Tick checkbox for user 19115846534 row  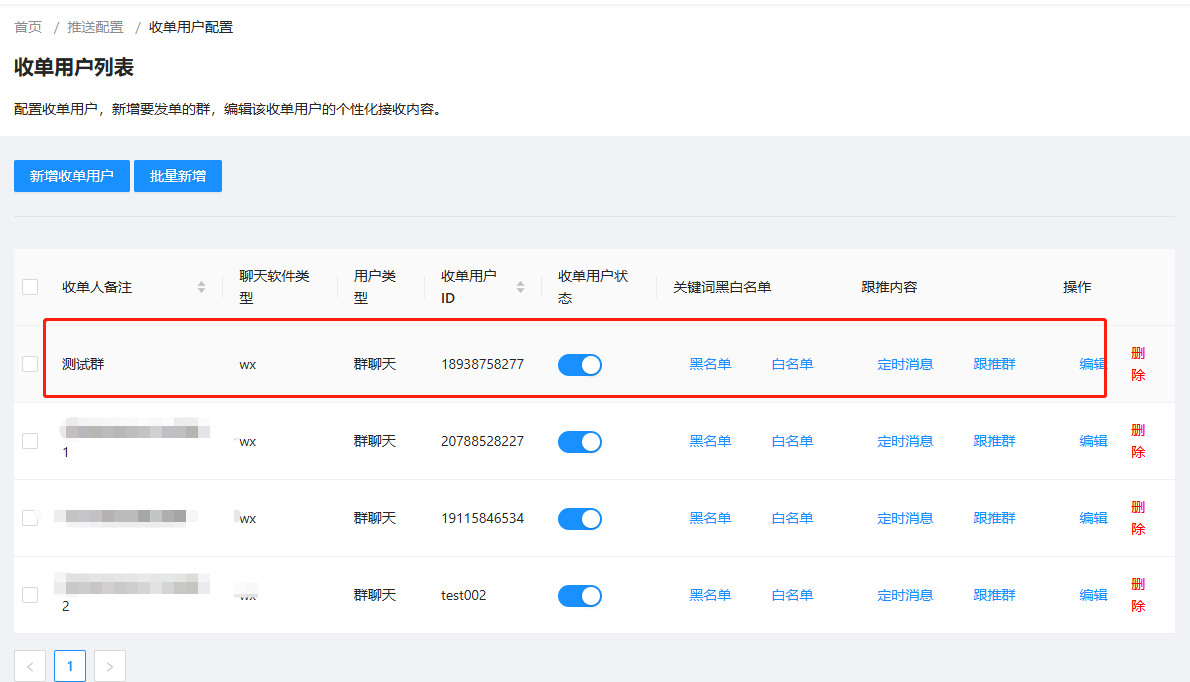(x=30, y=518)
